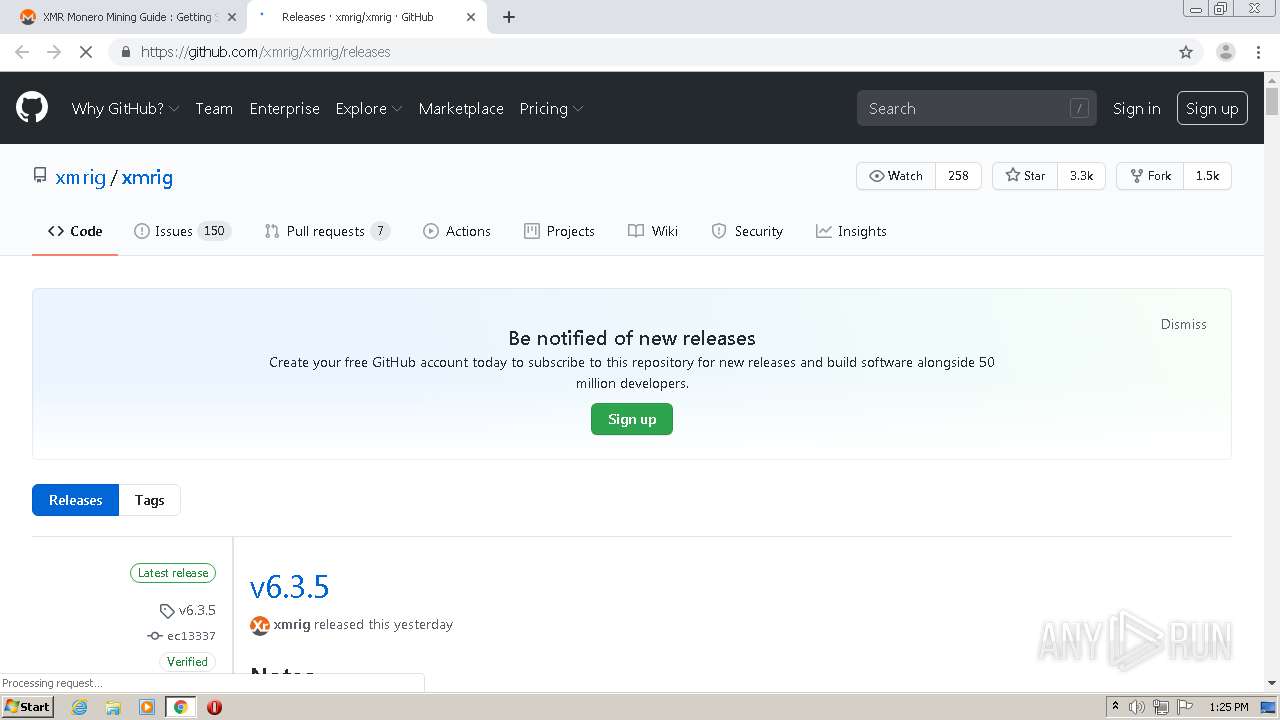Viewport: 1280px width, 720px height.
Task: Switch to the Code tab
Action: pos(75,231)
